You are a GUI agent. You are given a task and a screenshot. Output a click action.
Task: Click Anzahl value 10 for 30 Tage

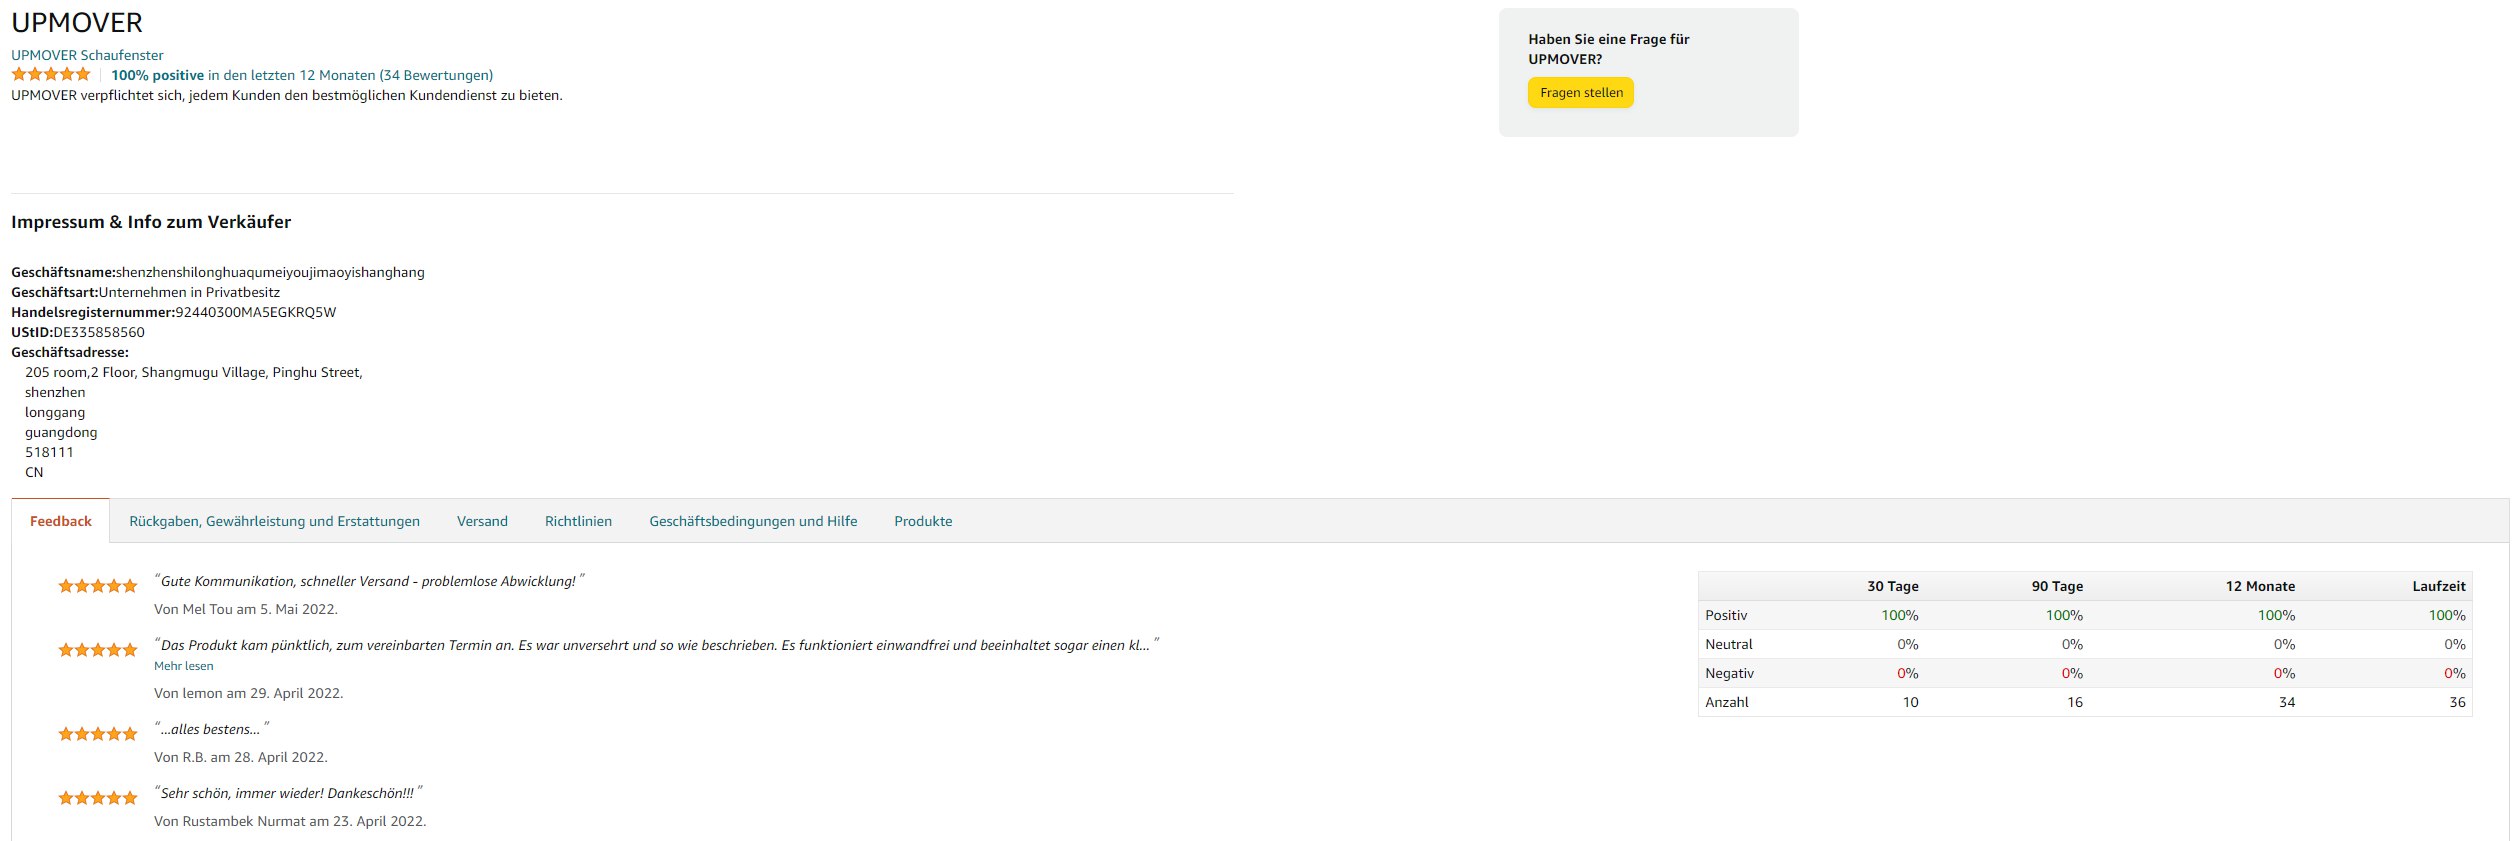[x=1910, y=702]
